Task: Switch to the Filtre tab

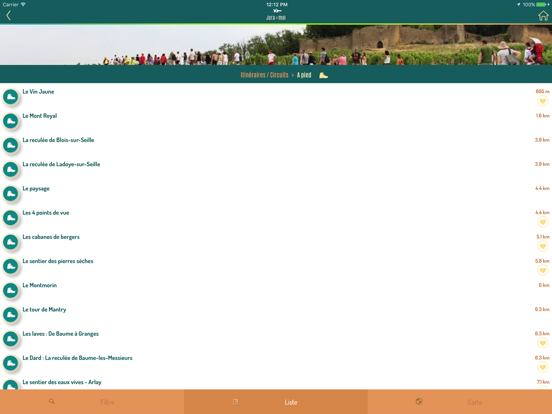Action: (92, 402)
